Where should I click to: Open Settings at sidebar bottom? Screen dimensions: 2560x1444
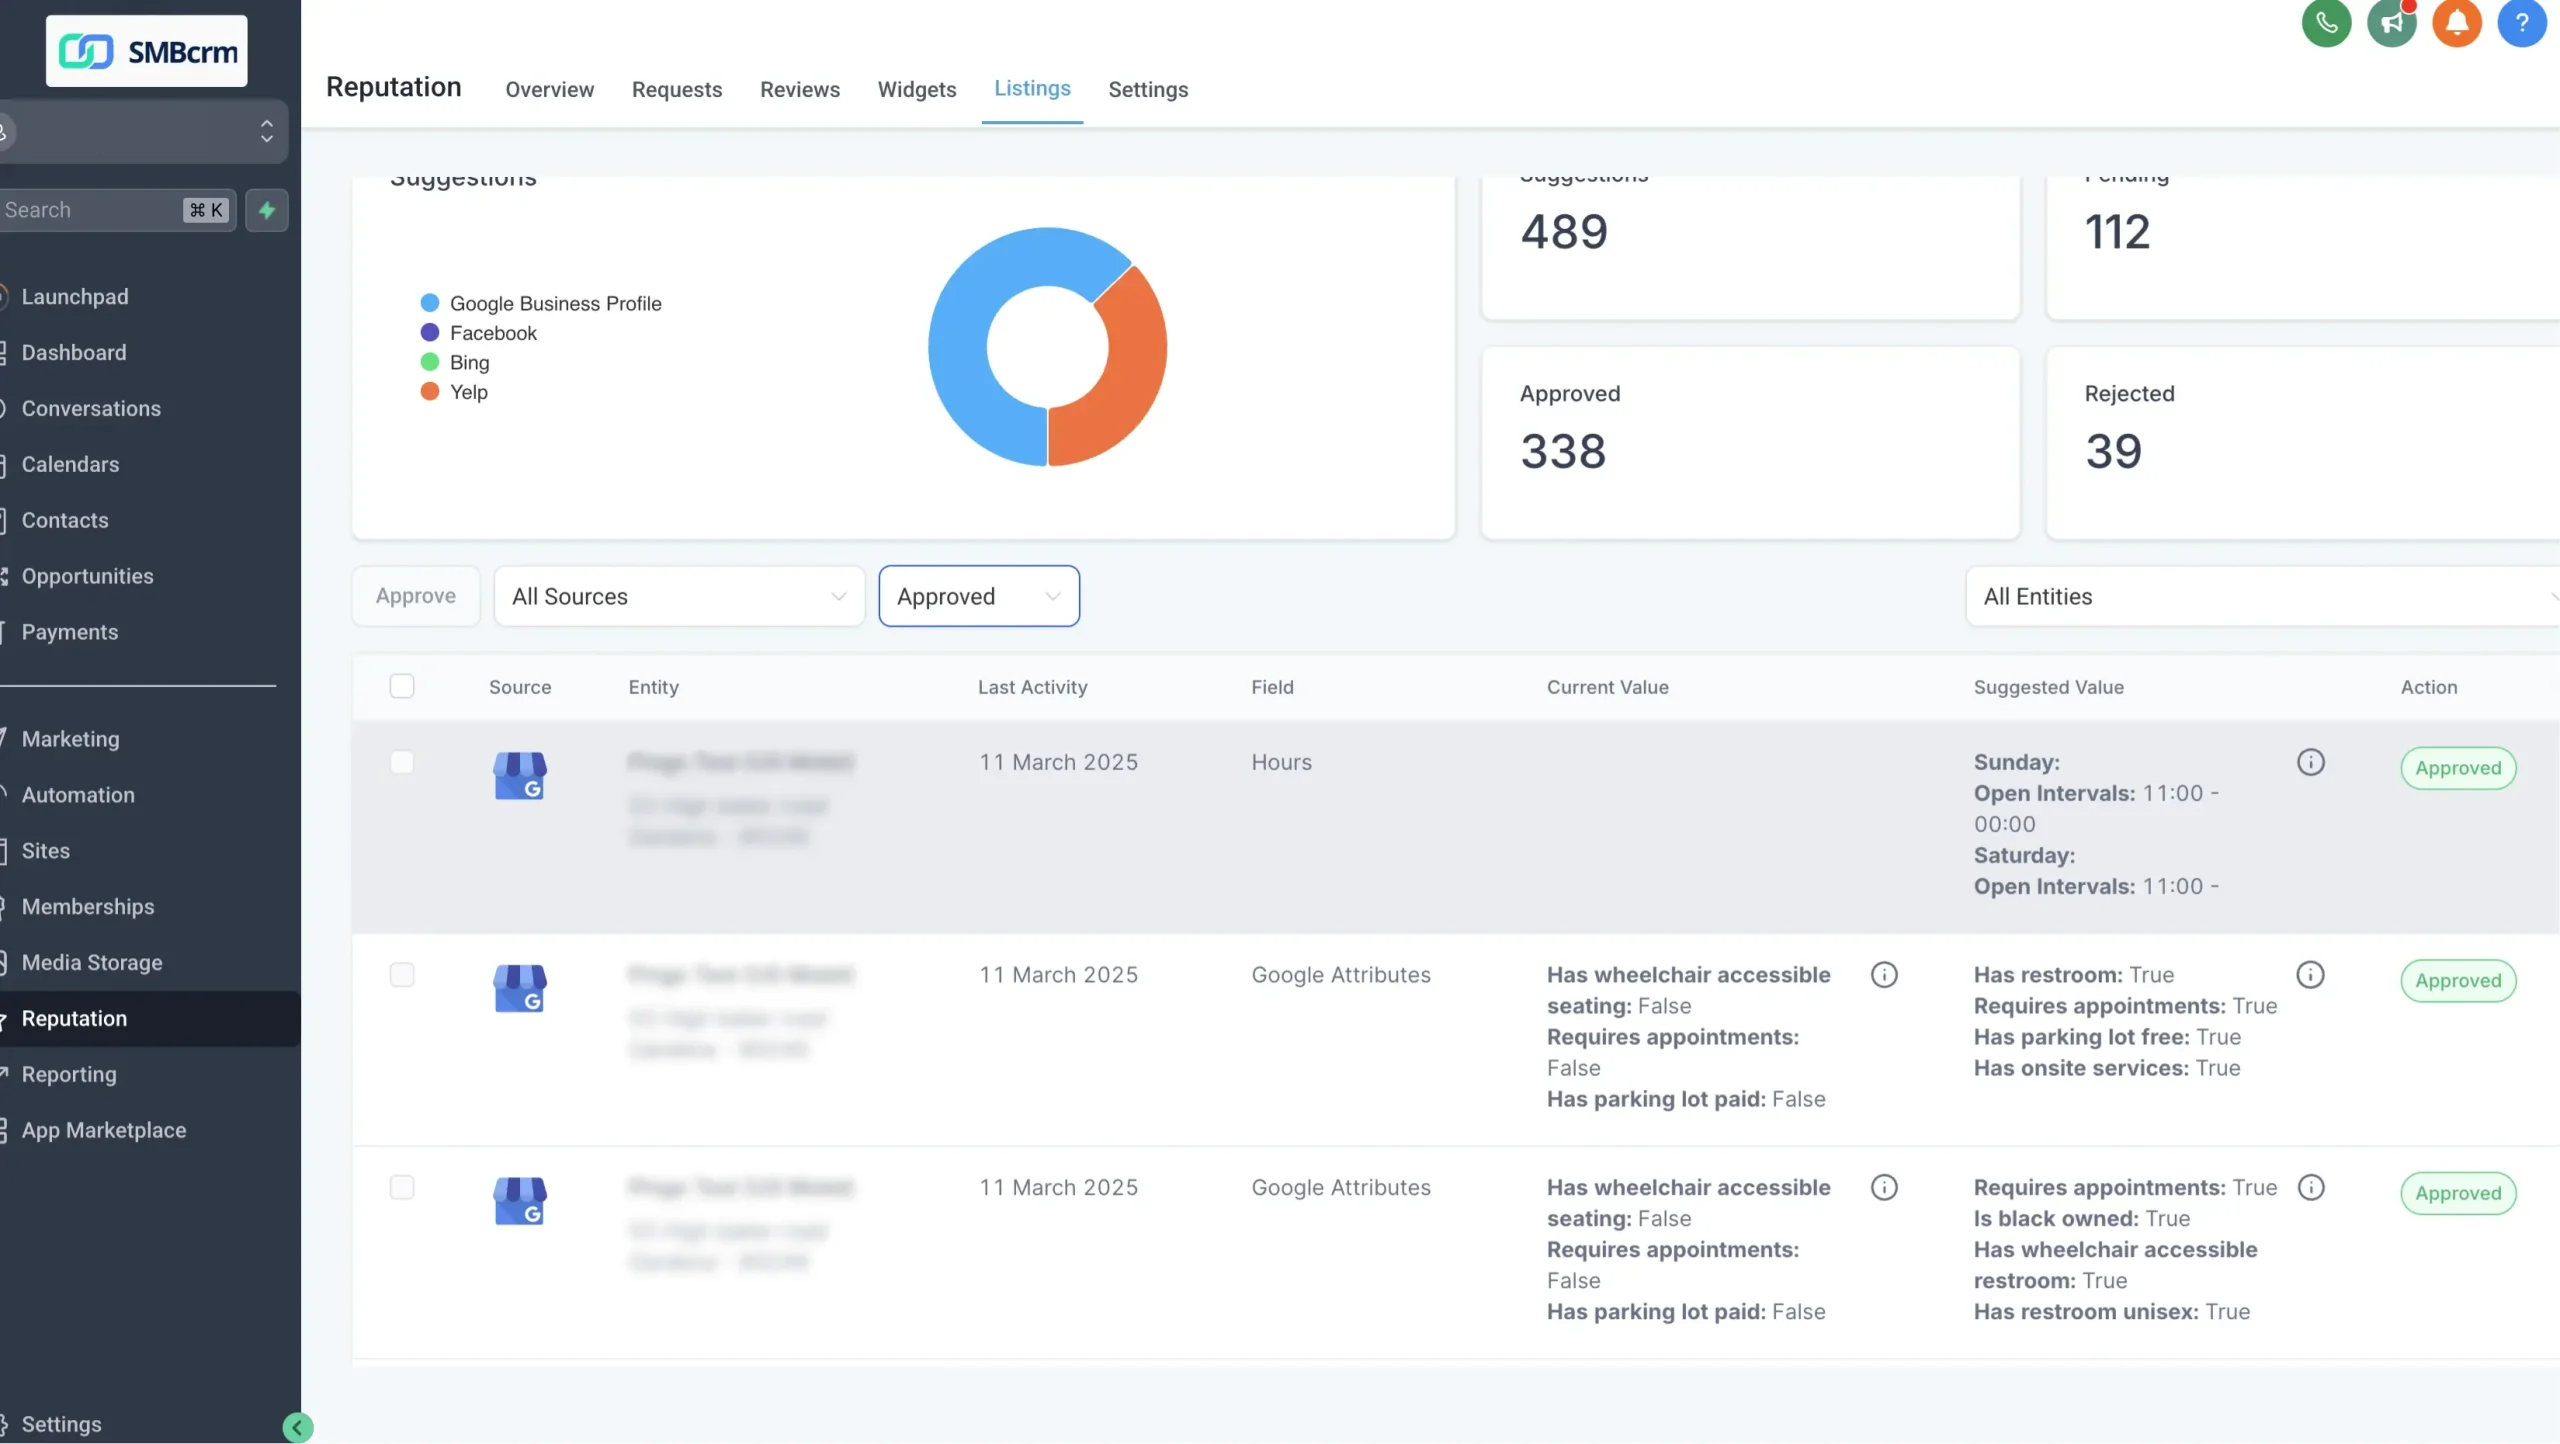61,1425
